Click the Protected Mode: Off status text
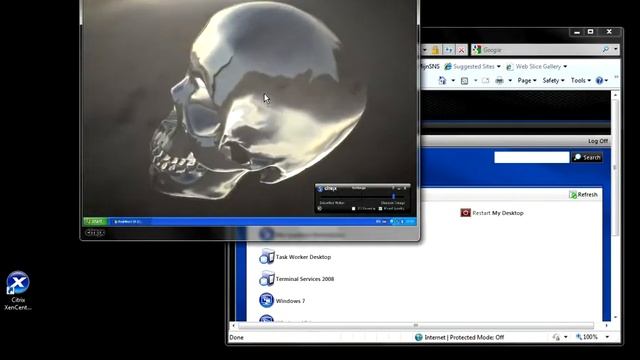 click(477, 337)
